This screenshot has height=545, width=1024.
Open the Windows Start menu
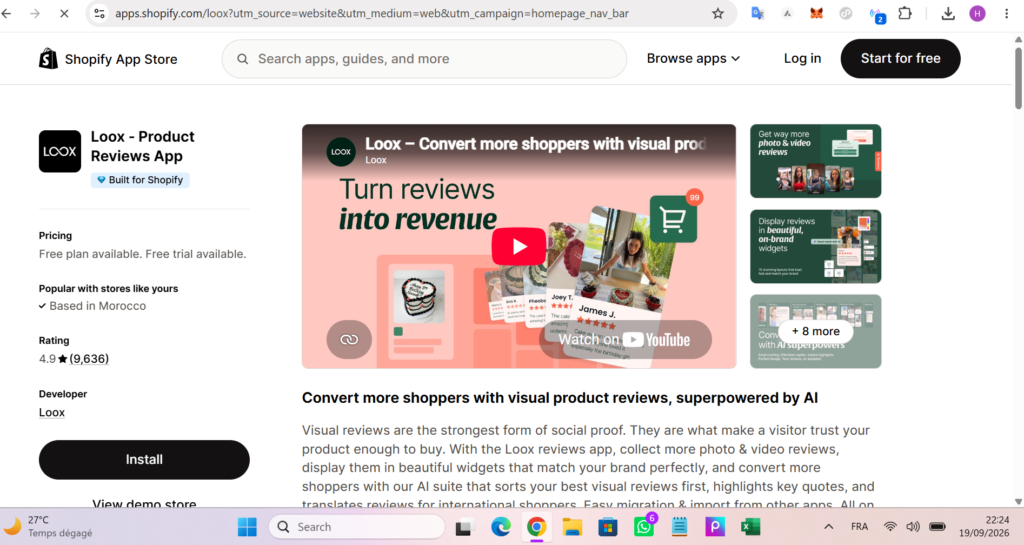point(247,527)
